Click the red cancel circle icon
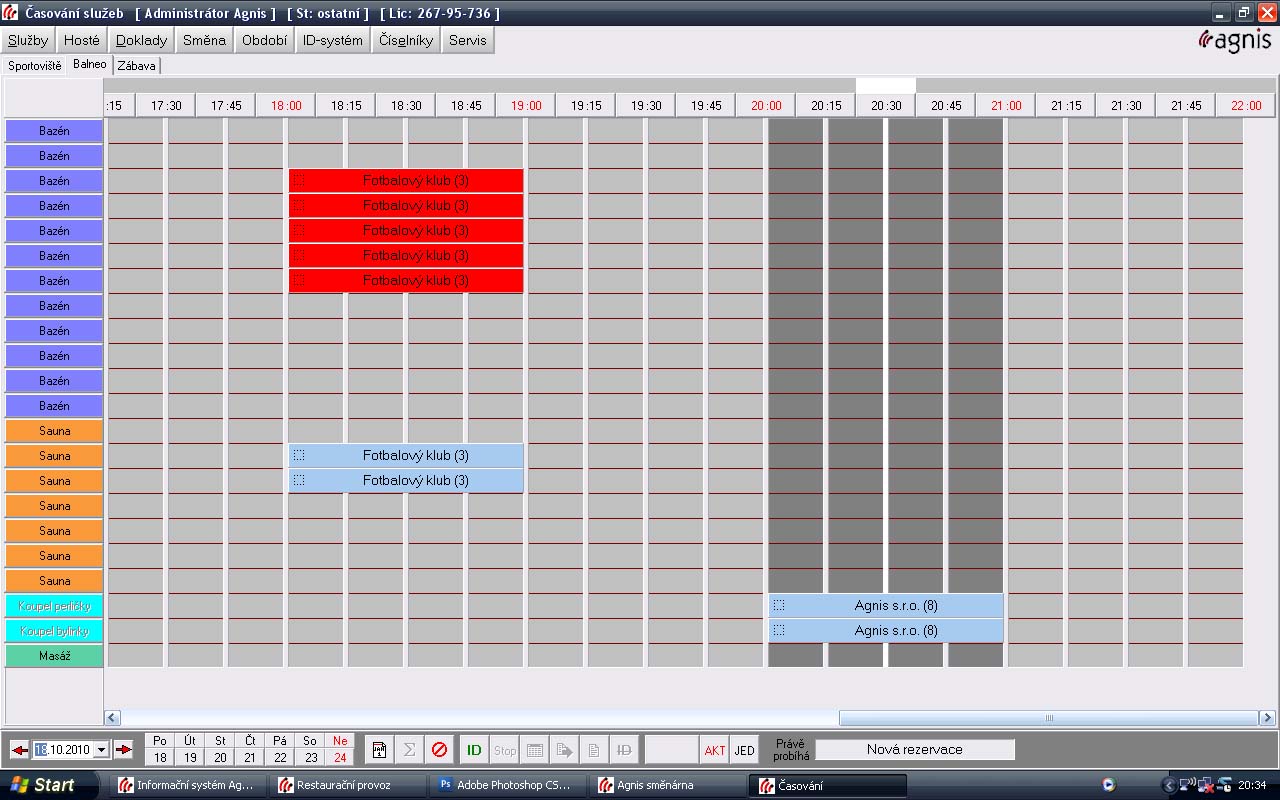This screenshot has height=800, width=1280. [439, 750]
